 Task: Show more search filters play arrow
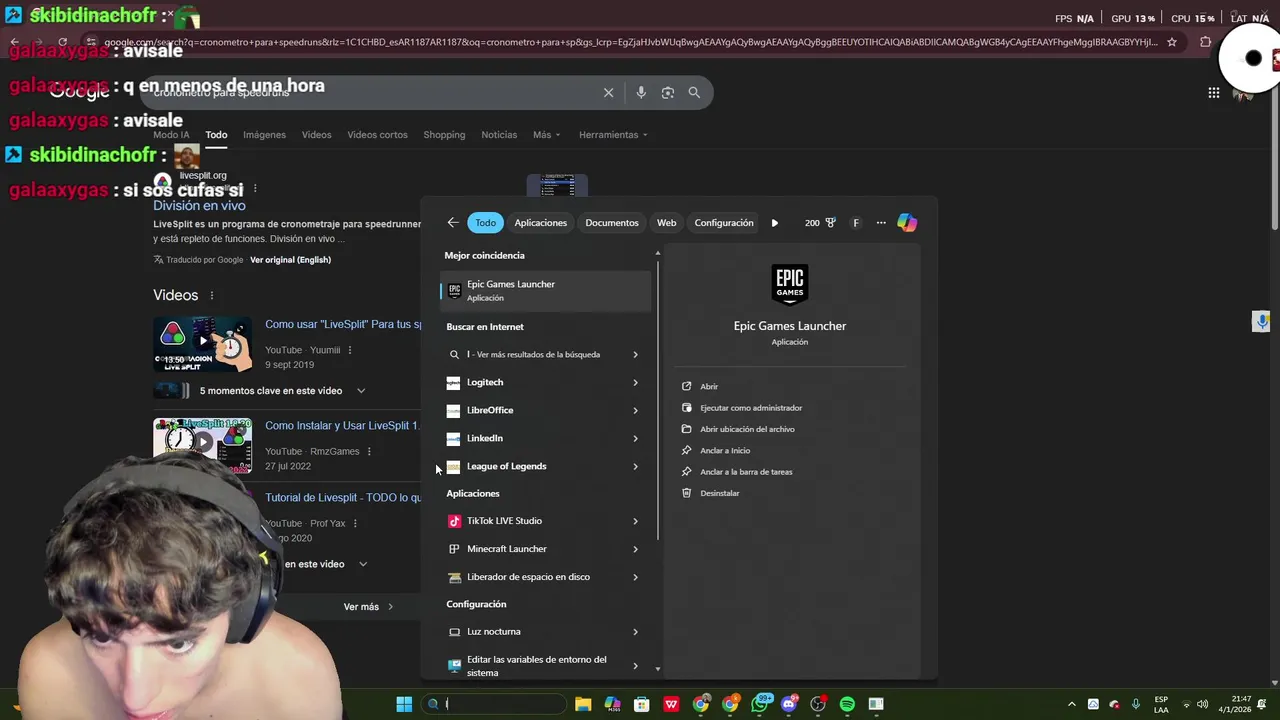pos(774,223)
